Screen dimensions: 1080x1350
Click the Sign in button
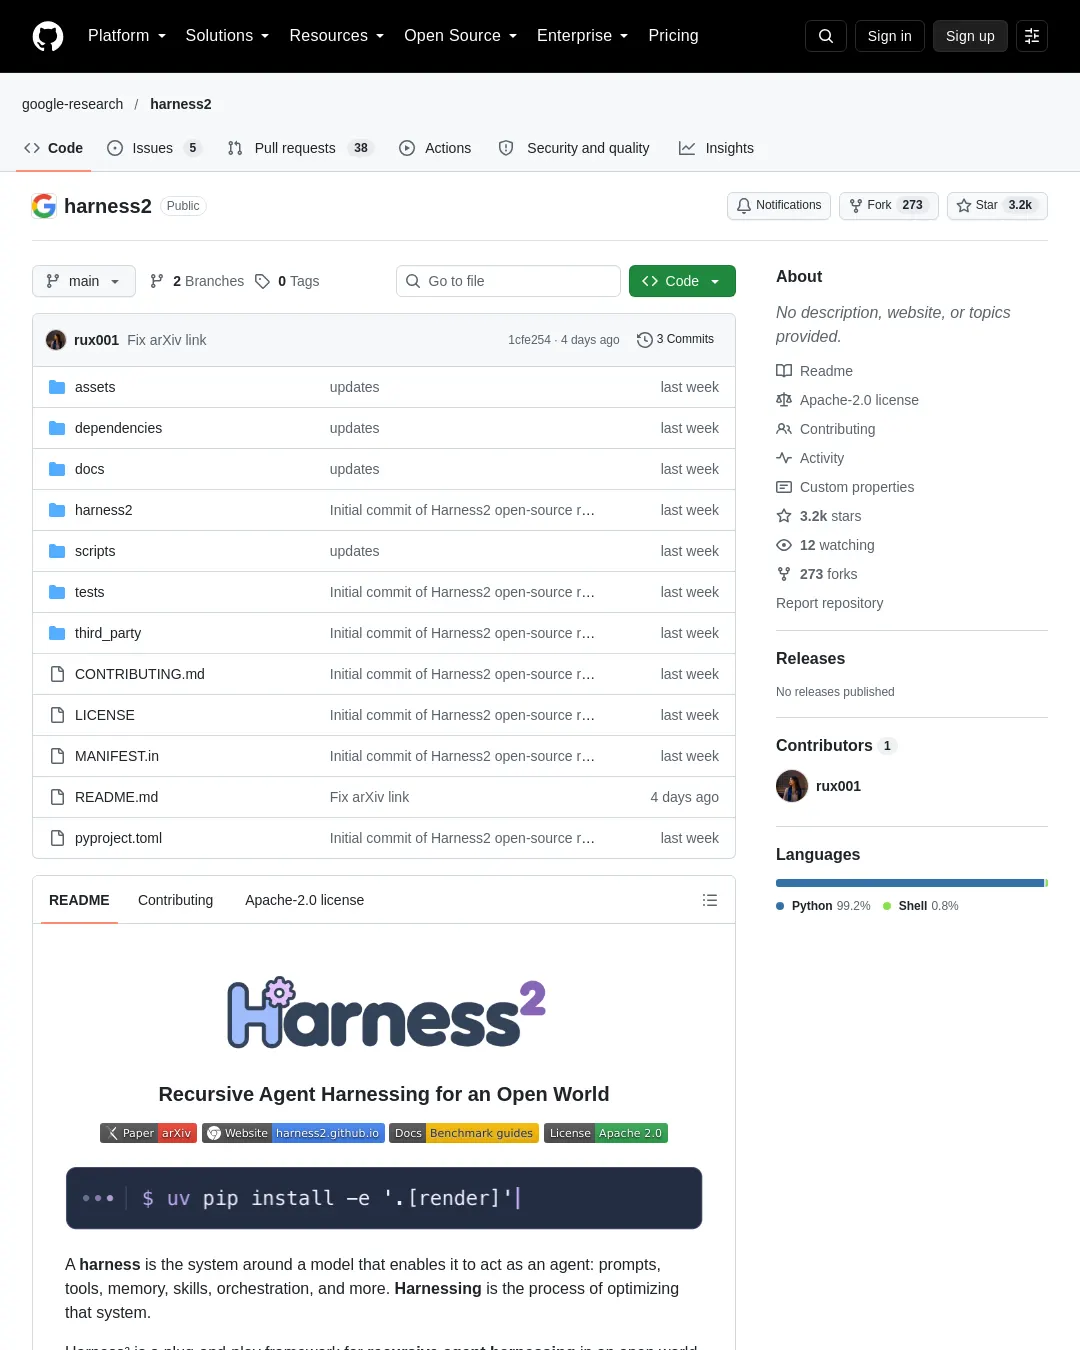point(890,36)
